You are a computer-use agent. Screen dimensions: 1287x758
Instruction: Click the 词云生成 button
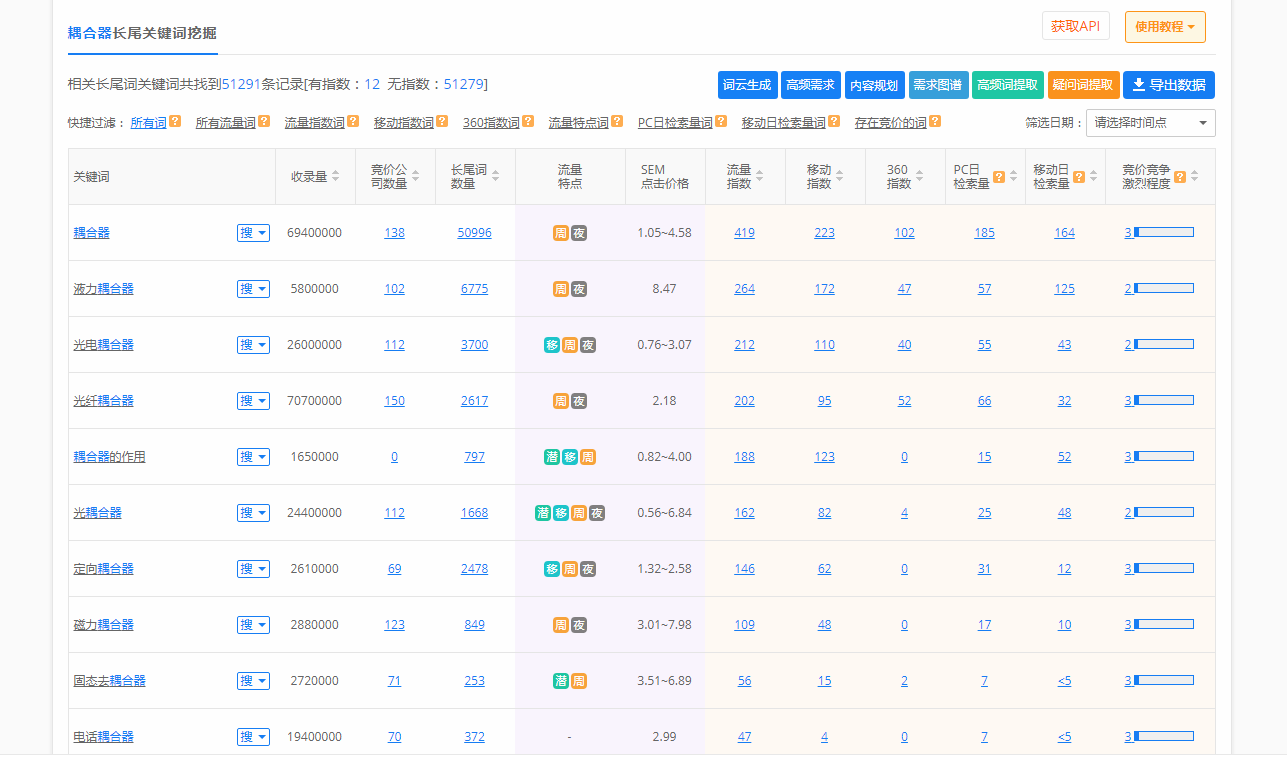[747, 85]
